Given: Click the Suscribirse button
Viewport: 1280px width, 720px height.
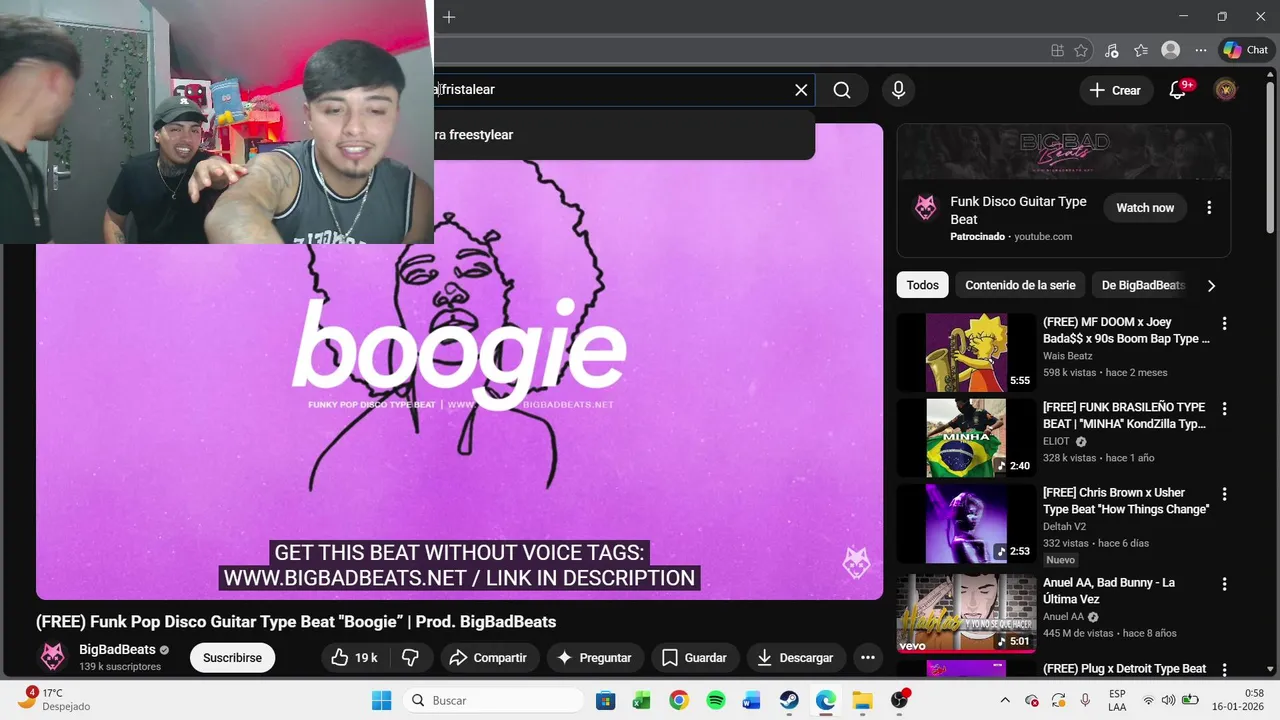Looking at the screenshot, I should pyautogui.click(x=232, y=657).
